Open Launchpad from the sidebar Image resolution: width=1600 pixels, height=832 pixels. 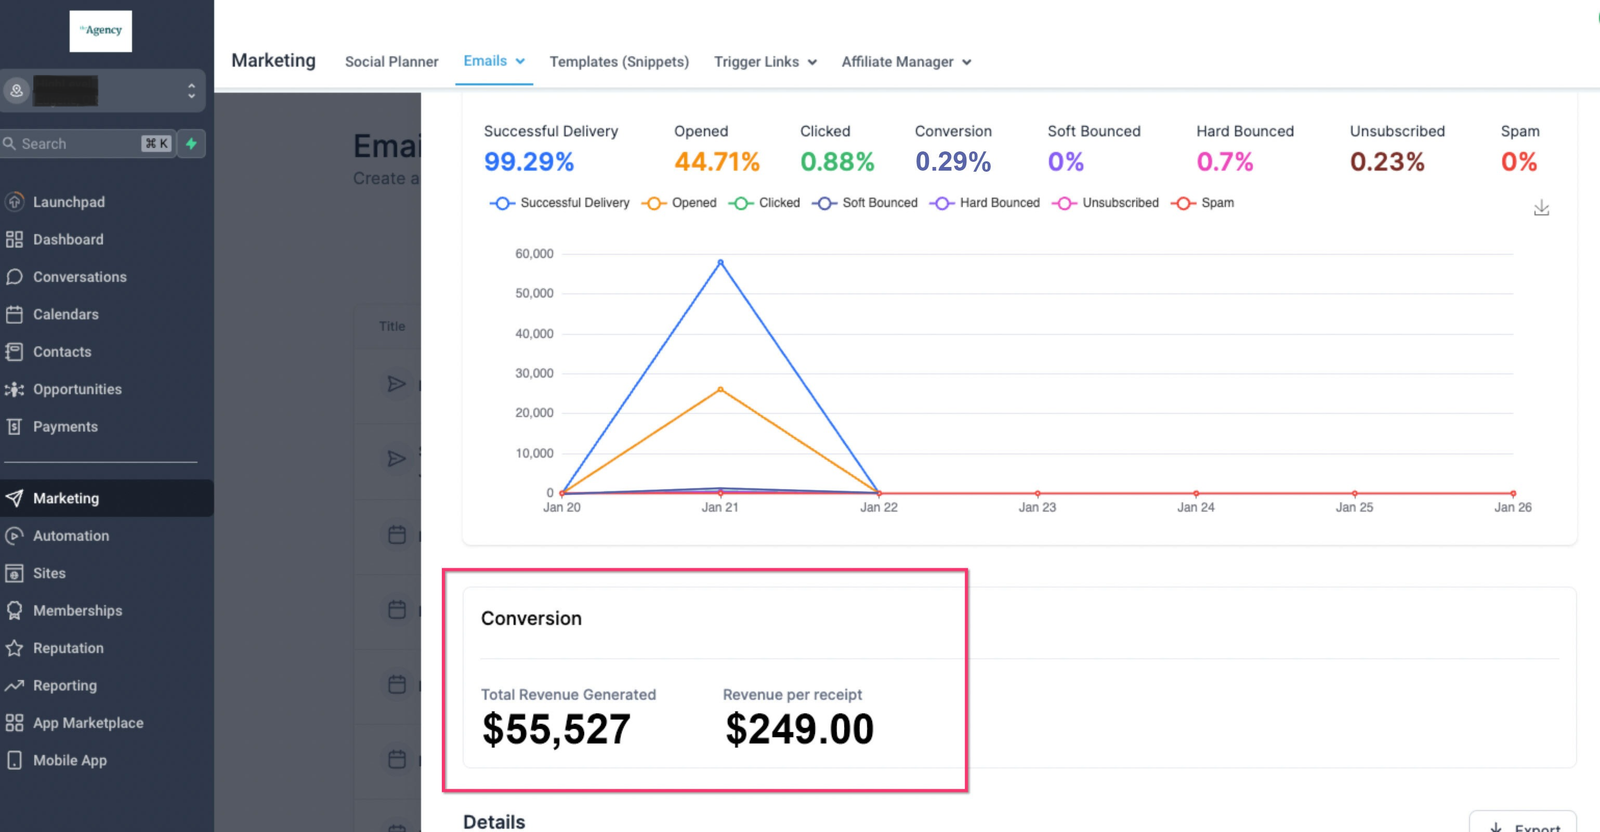pyautogui.click(x=68, y=202)
